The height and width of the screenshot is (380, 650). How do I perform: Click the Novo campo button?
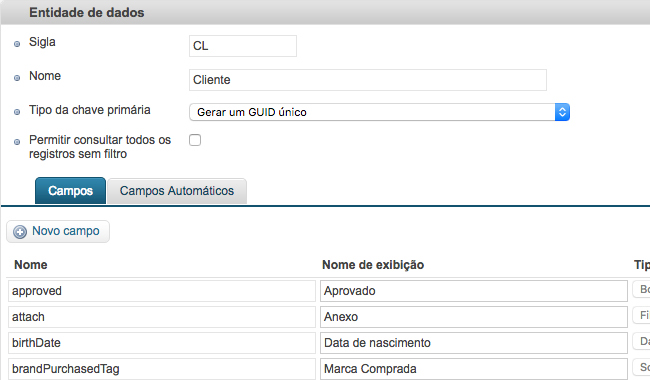click(58, 231)
